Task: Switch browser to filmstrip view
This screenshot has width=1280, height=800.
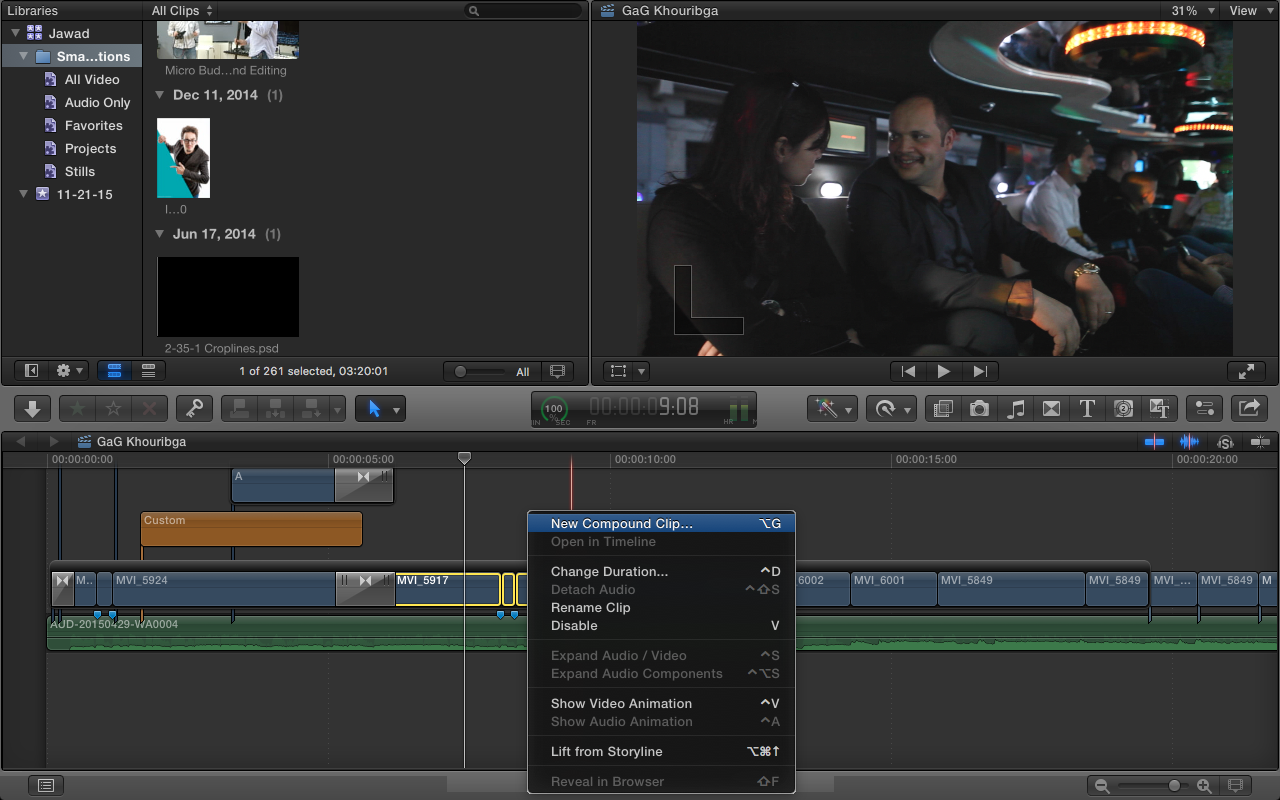Action: (114, 371)
